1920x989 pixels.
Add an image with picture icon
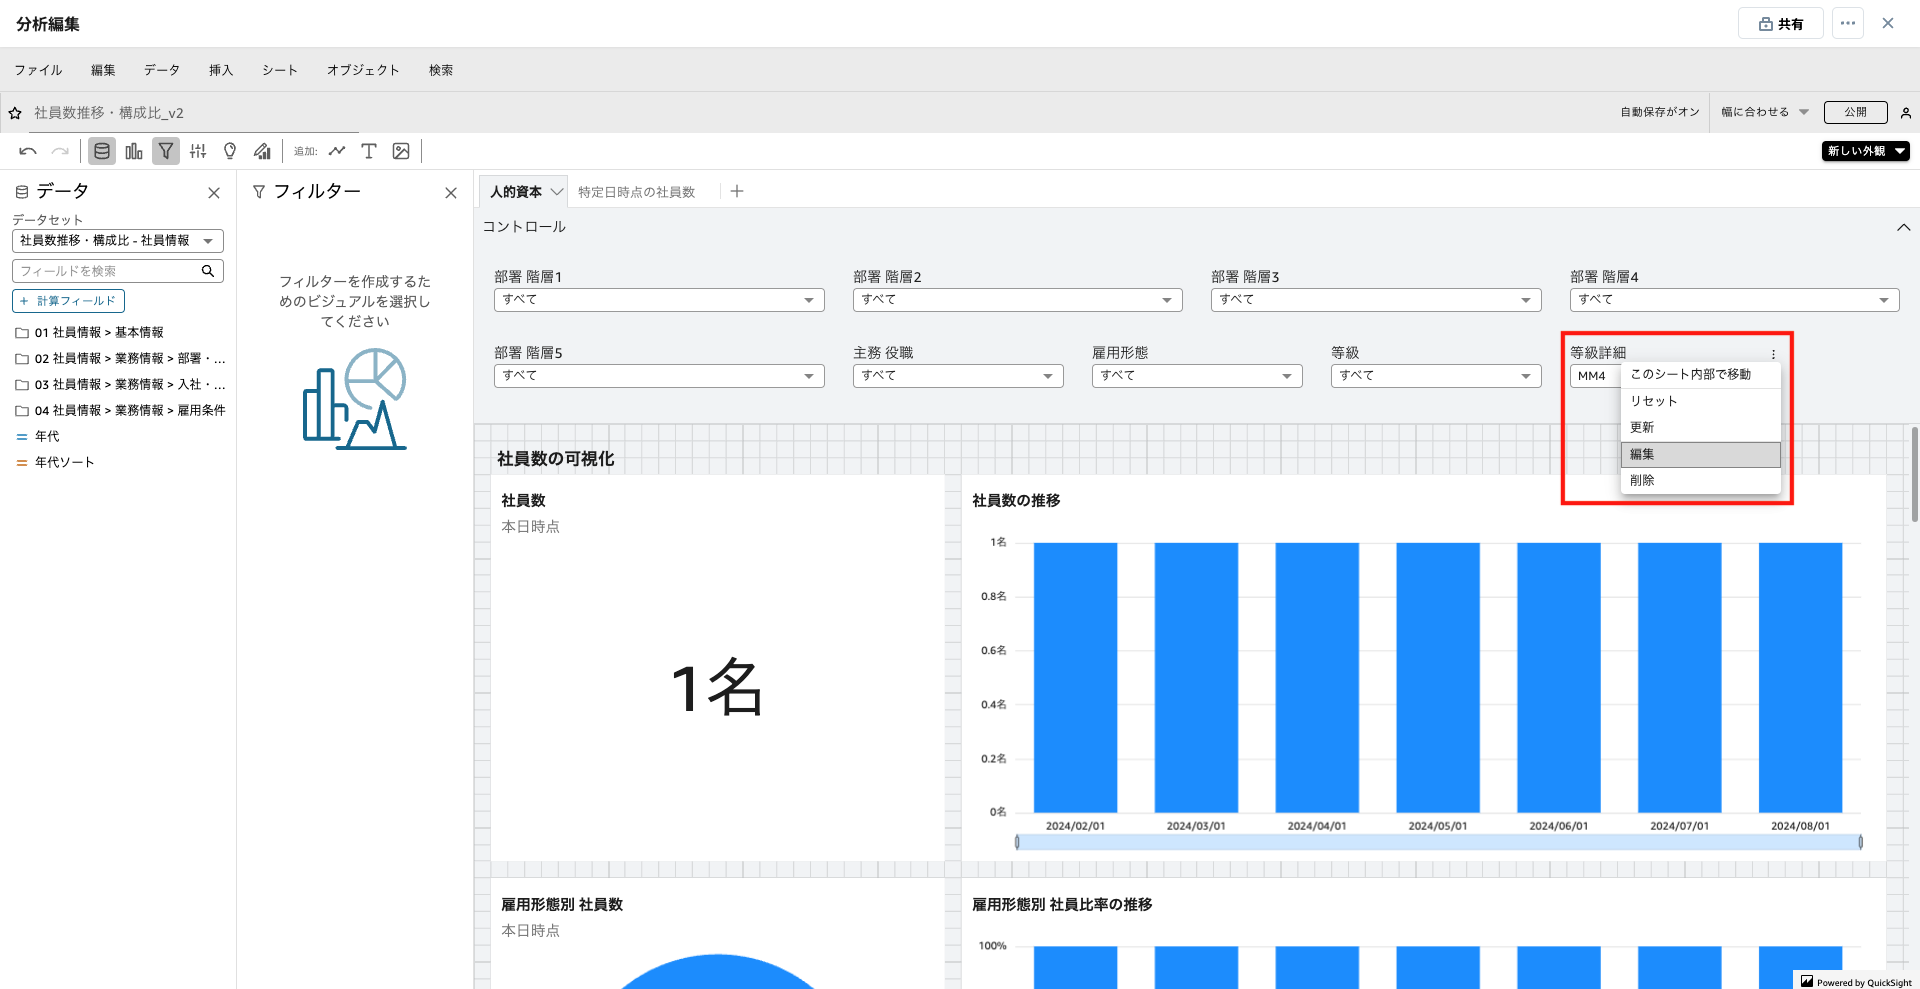coord(401,151)
